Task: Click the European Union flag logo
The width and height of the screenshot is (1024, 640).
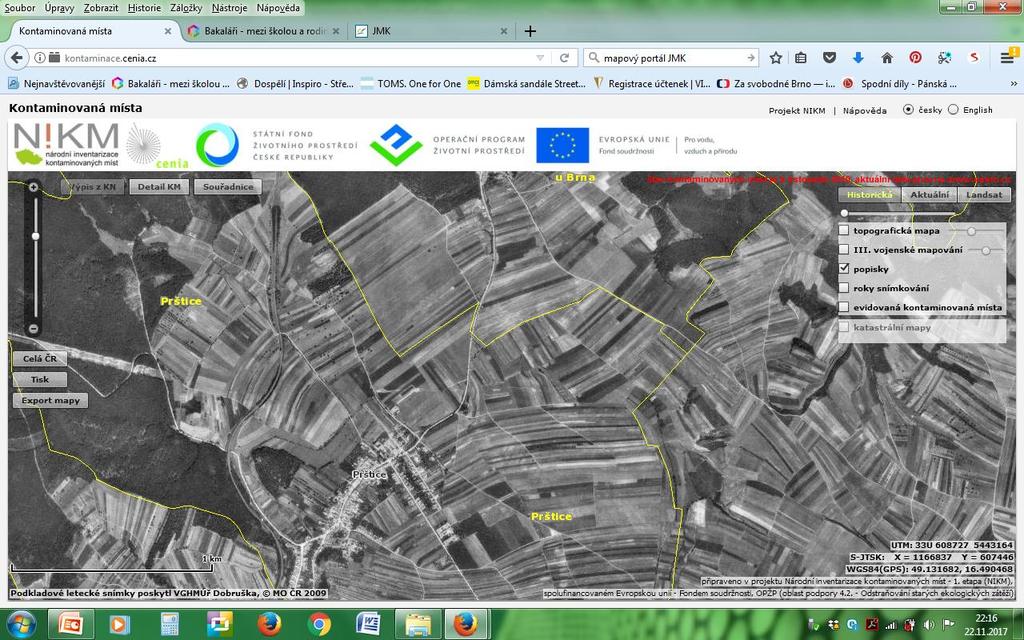Action: (x=562, y=145)
